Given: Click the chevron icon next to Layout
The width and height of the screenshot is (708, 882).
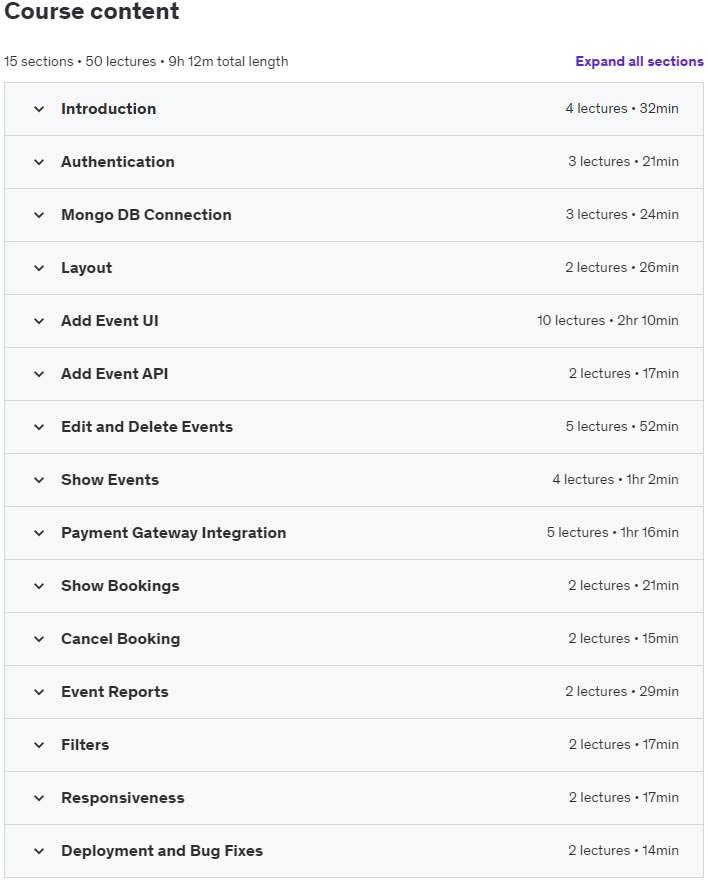Looking at the screenshot, I should click(39, 268).
